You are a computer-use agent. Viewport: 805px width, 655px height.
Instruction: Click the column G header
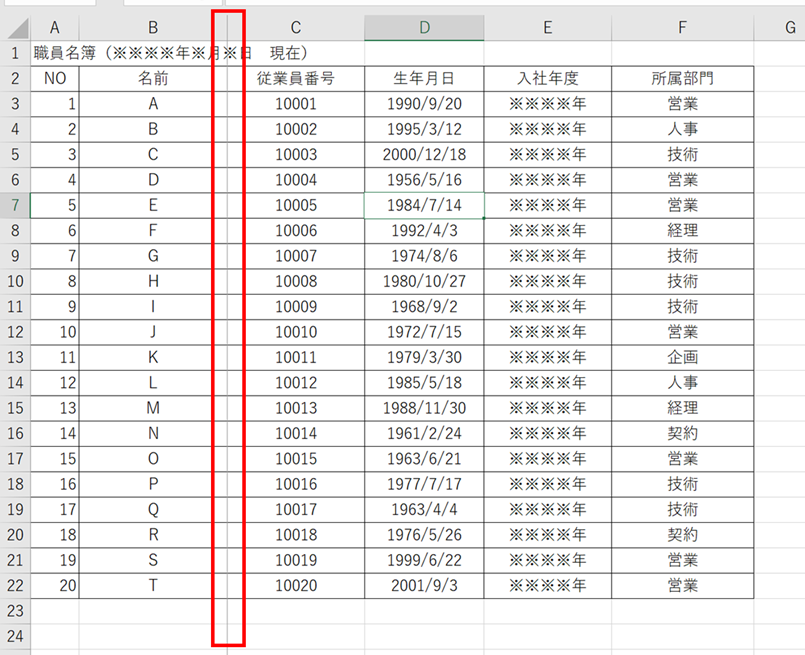point(788,28)
